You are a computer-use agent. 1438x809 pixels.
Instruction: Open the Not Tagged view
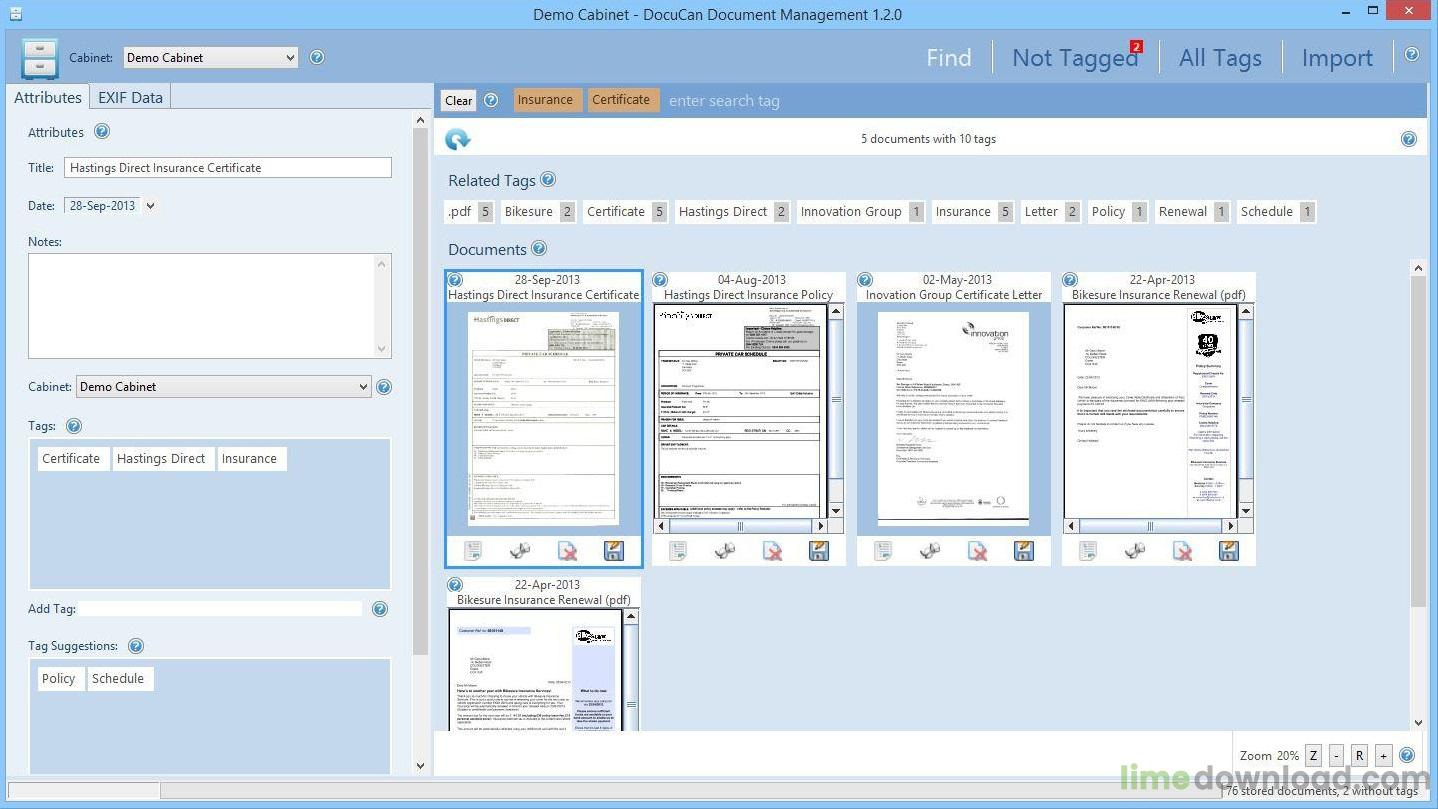pyautogui.click(x=1075, y=58)
